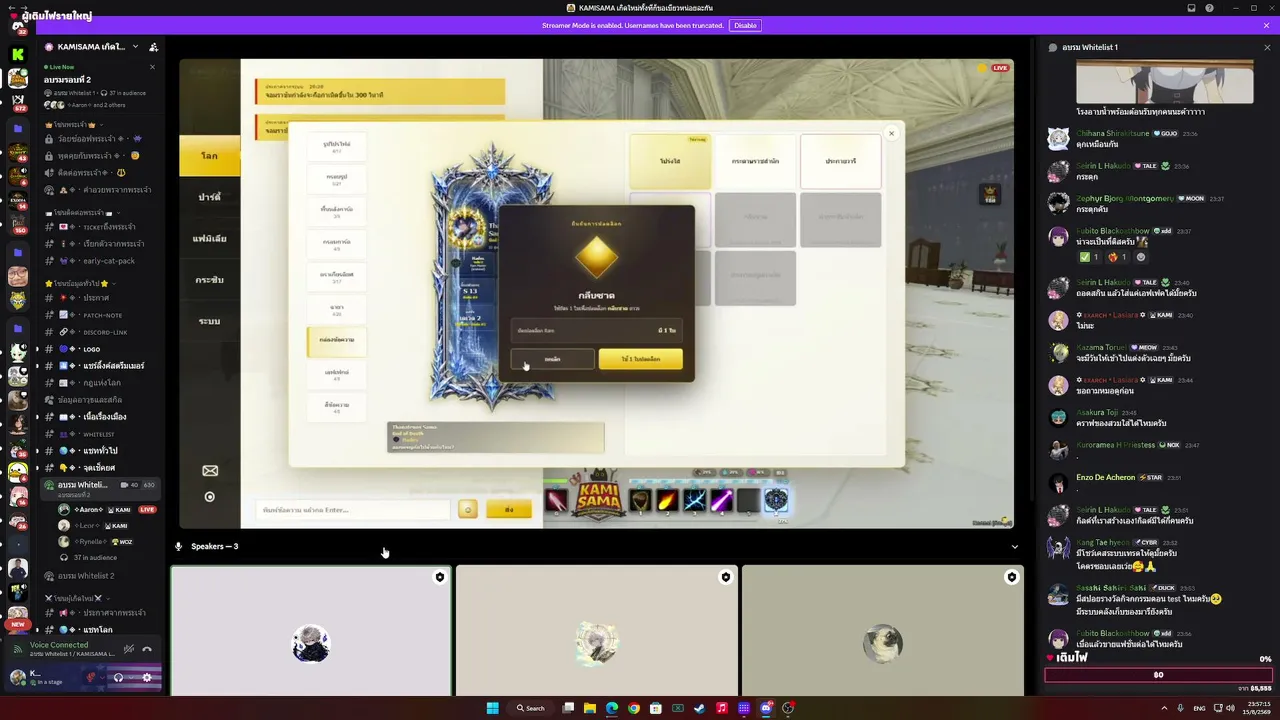Click the game chat message input field
The width and height of the screenshot is (1280, 720).
coord(354,510)
